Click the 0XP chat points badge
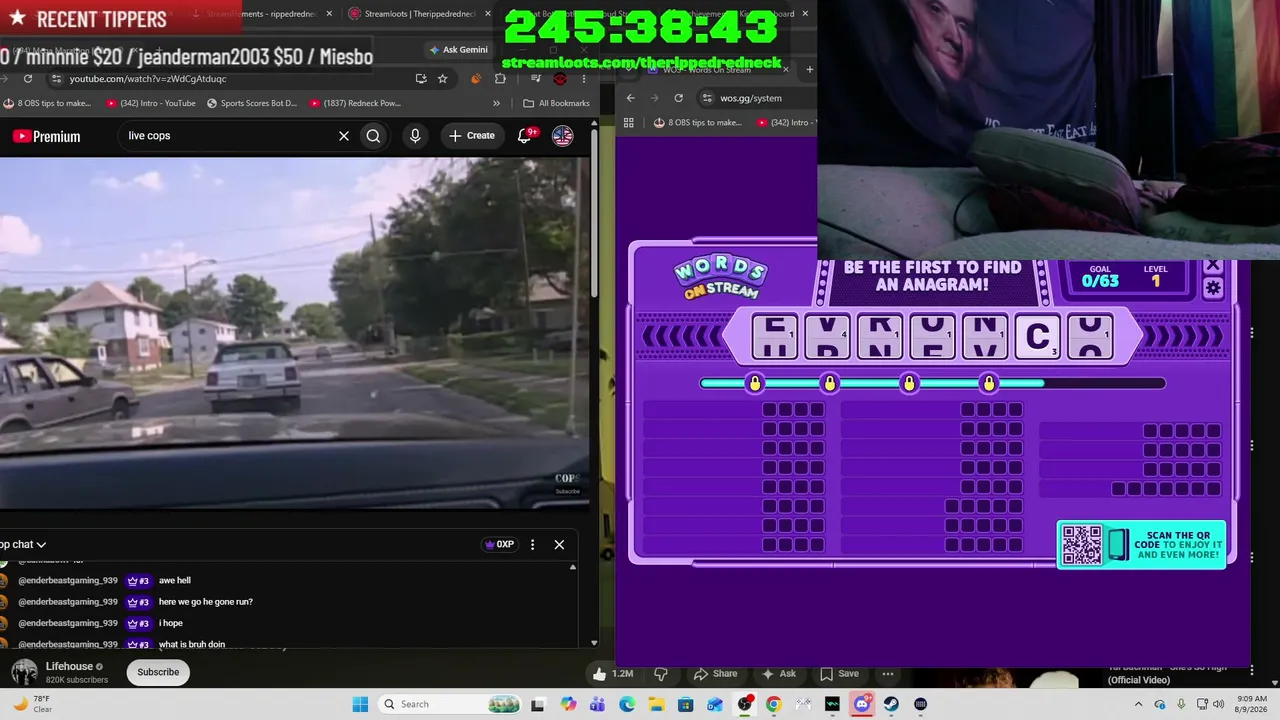The height and width of the screenshot is (720, 1280). 499,545
